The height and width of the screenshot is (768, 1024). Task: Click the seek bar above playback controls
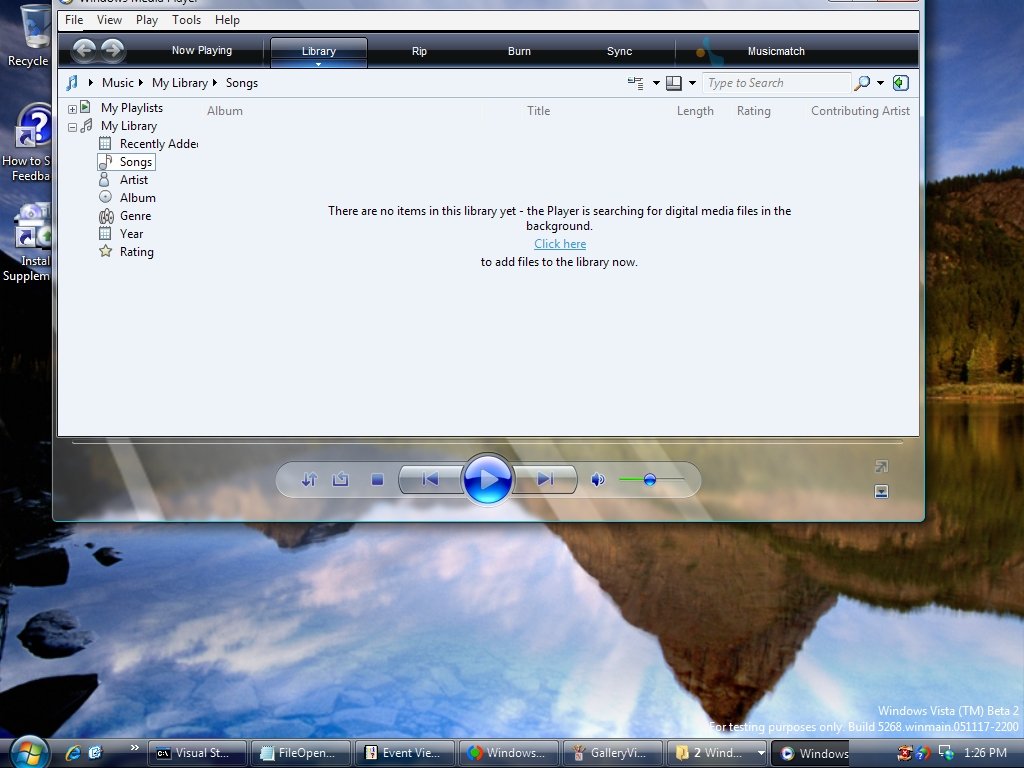[x=487, y=442]
